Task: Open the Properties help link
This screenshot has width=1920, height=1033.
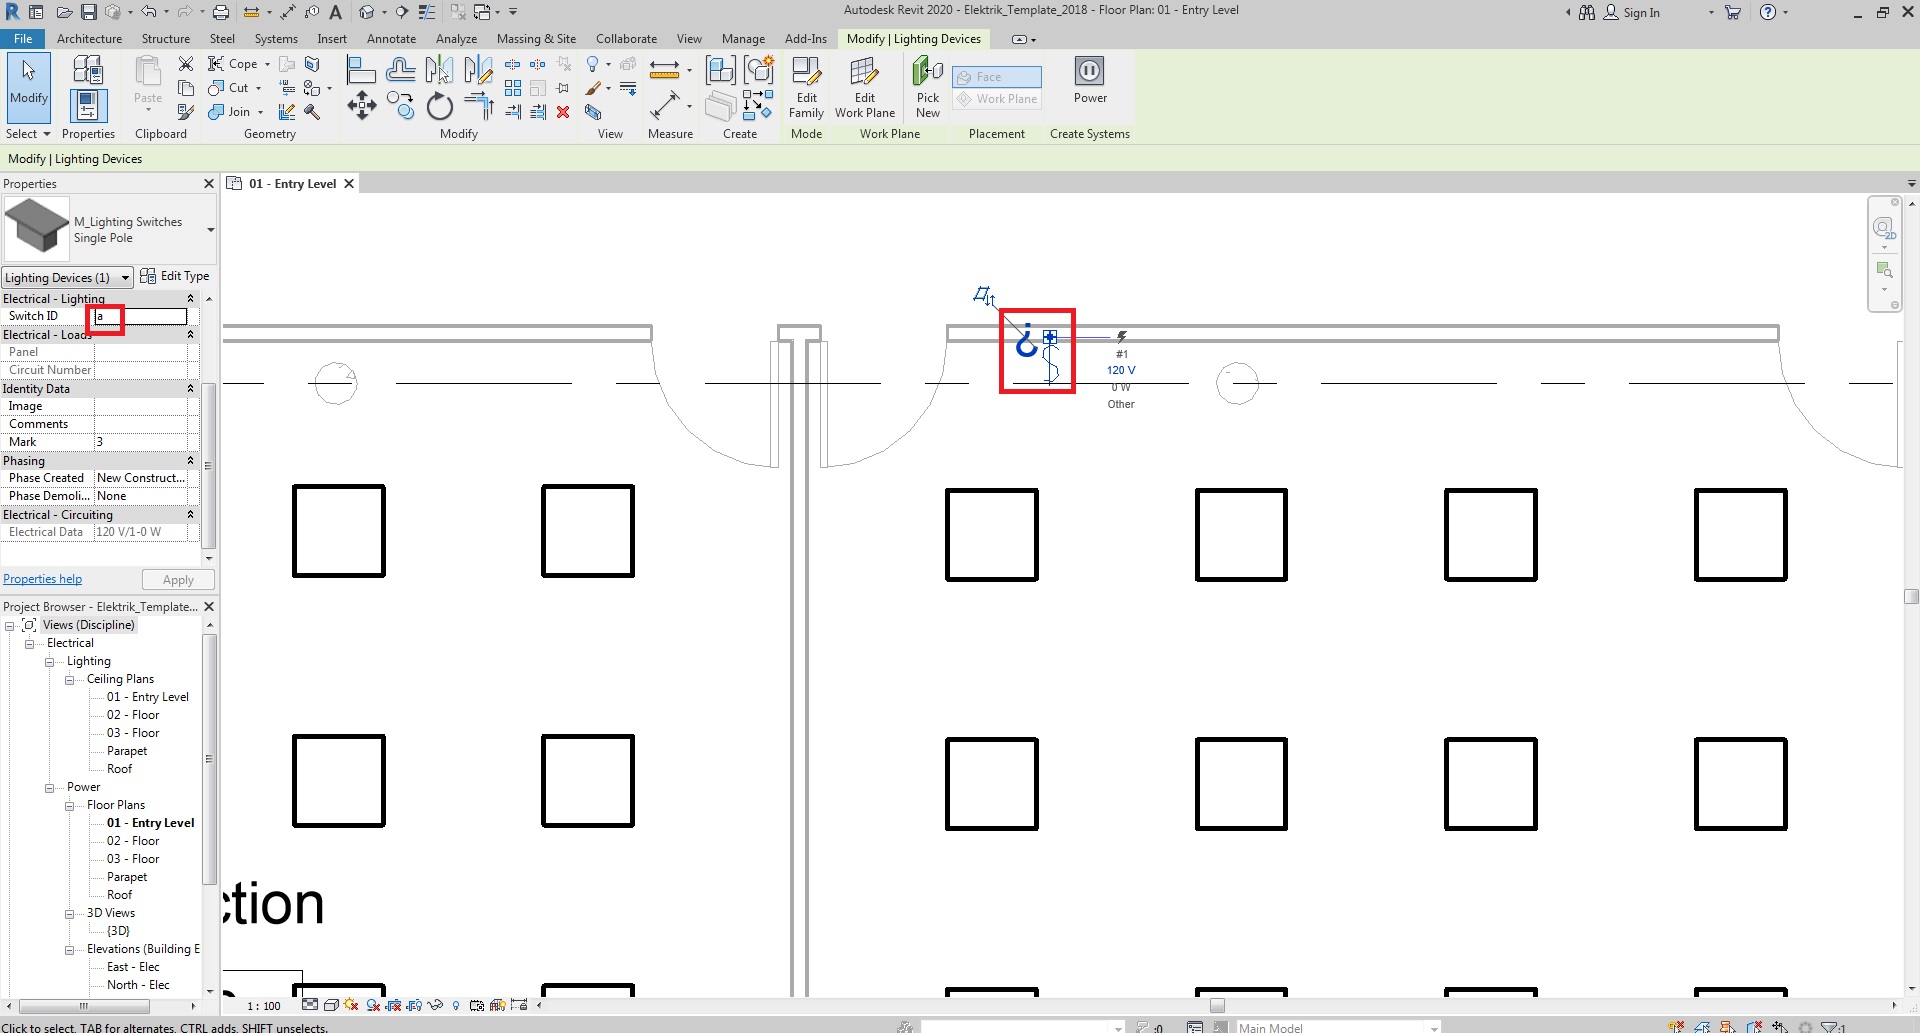Action: 42,579
